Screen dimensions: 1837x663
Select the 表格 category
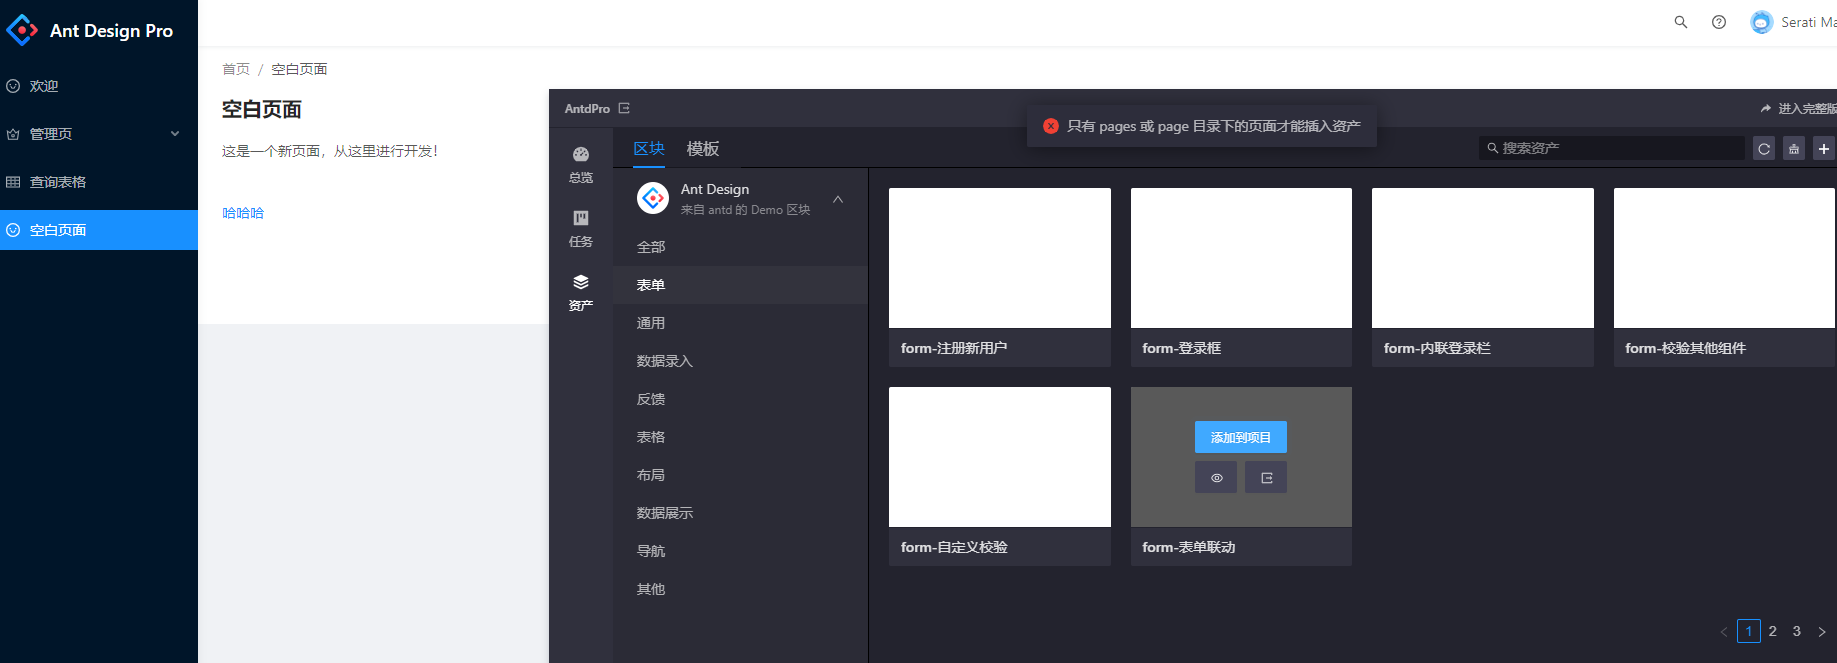click(740, 437)
